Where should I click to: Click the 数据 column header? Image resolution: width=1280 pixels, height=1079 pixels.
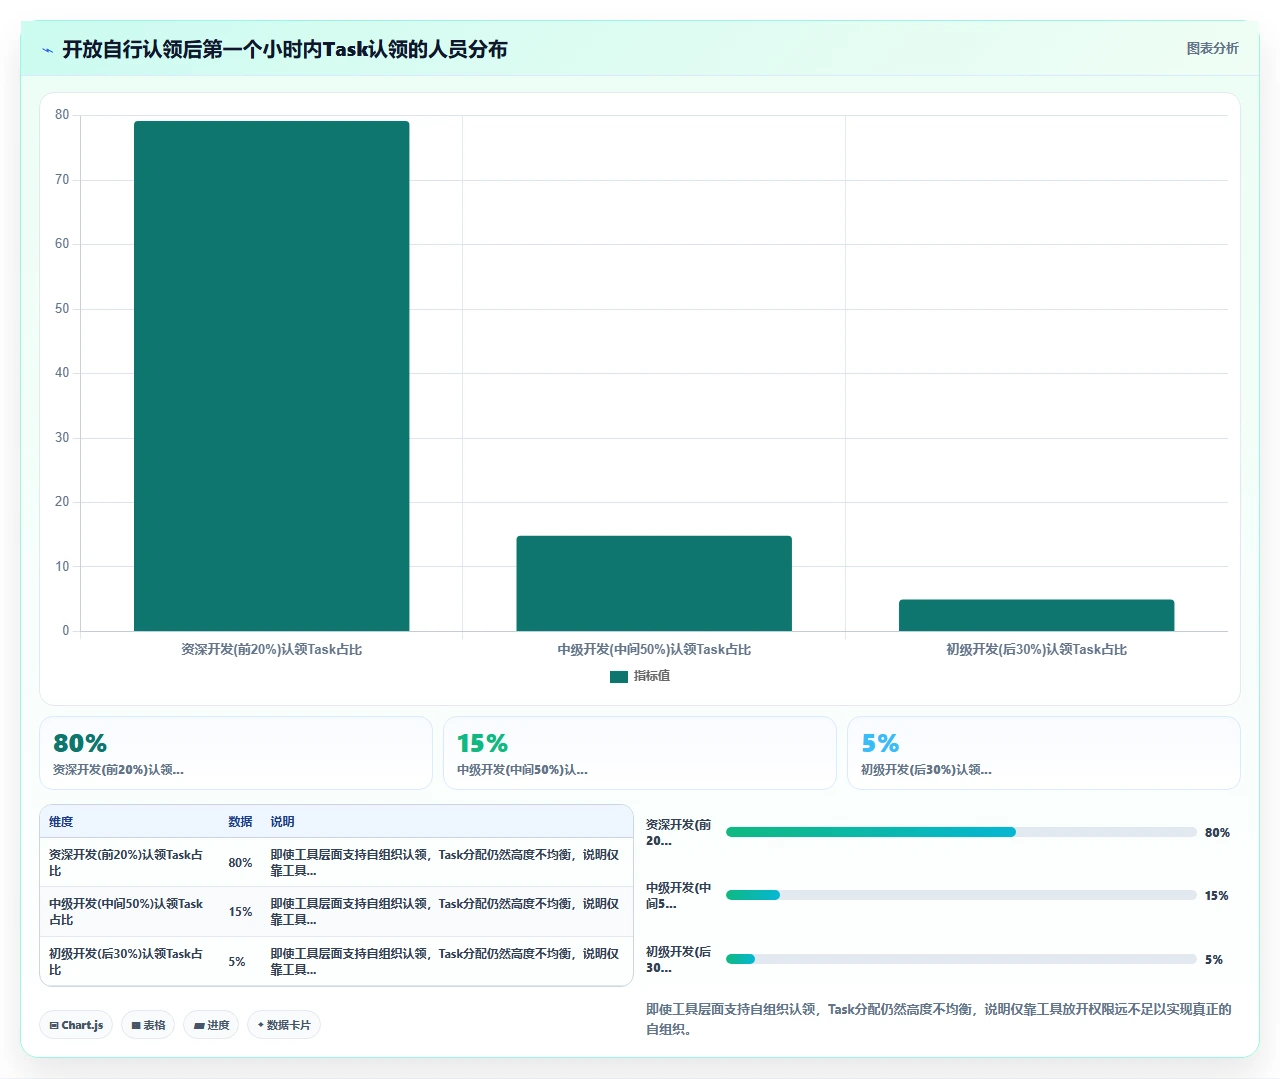coord(240,822)
